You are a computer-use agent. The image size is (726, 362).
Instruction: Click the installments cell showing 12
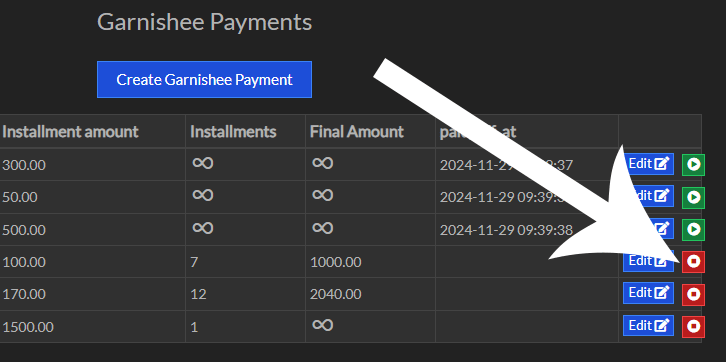pyautogui.click(x=198, y=294)
